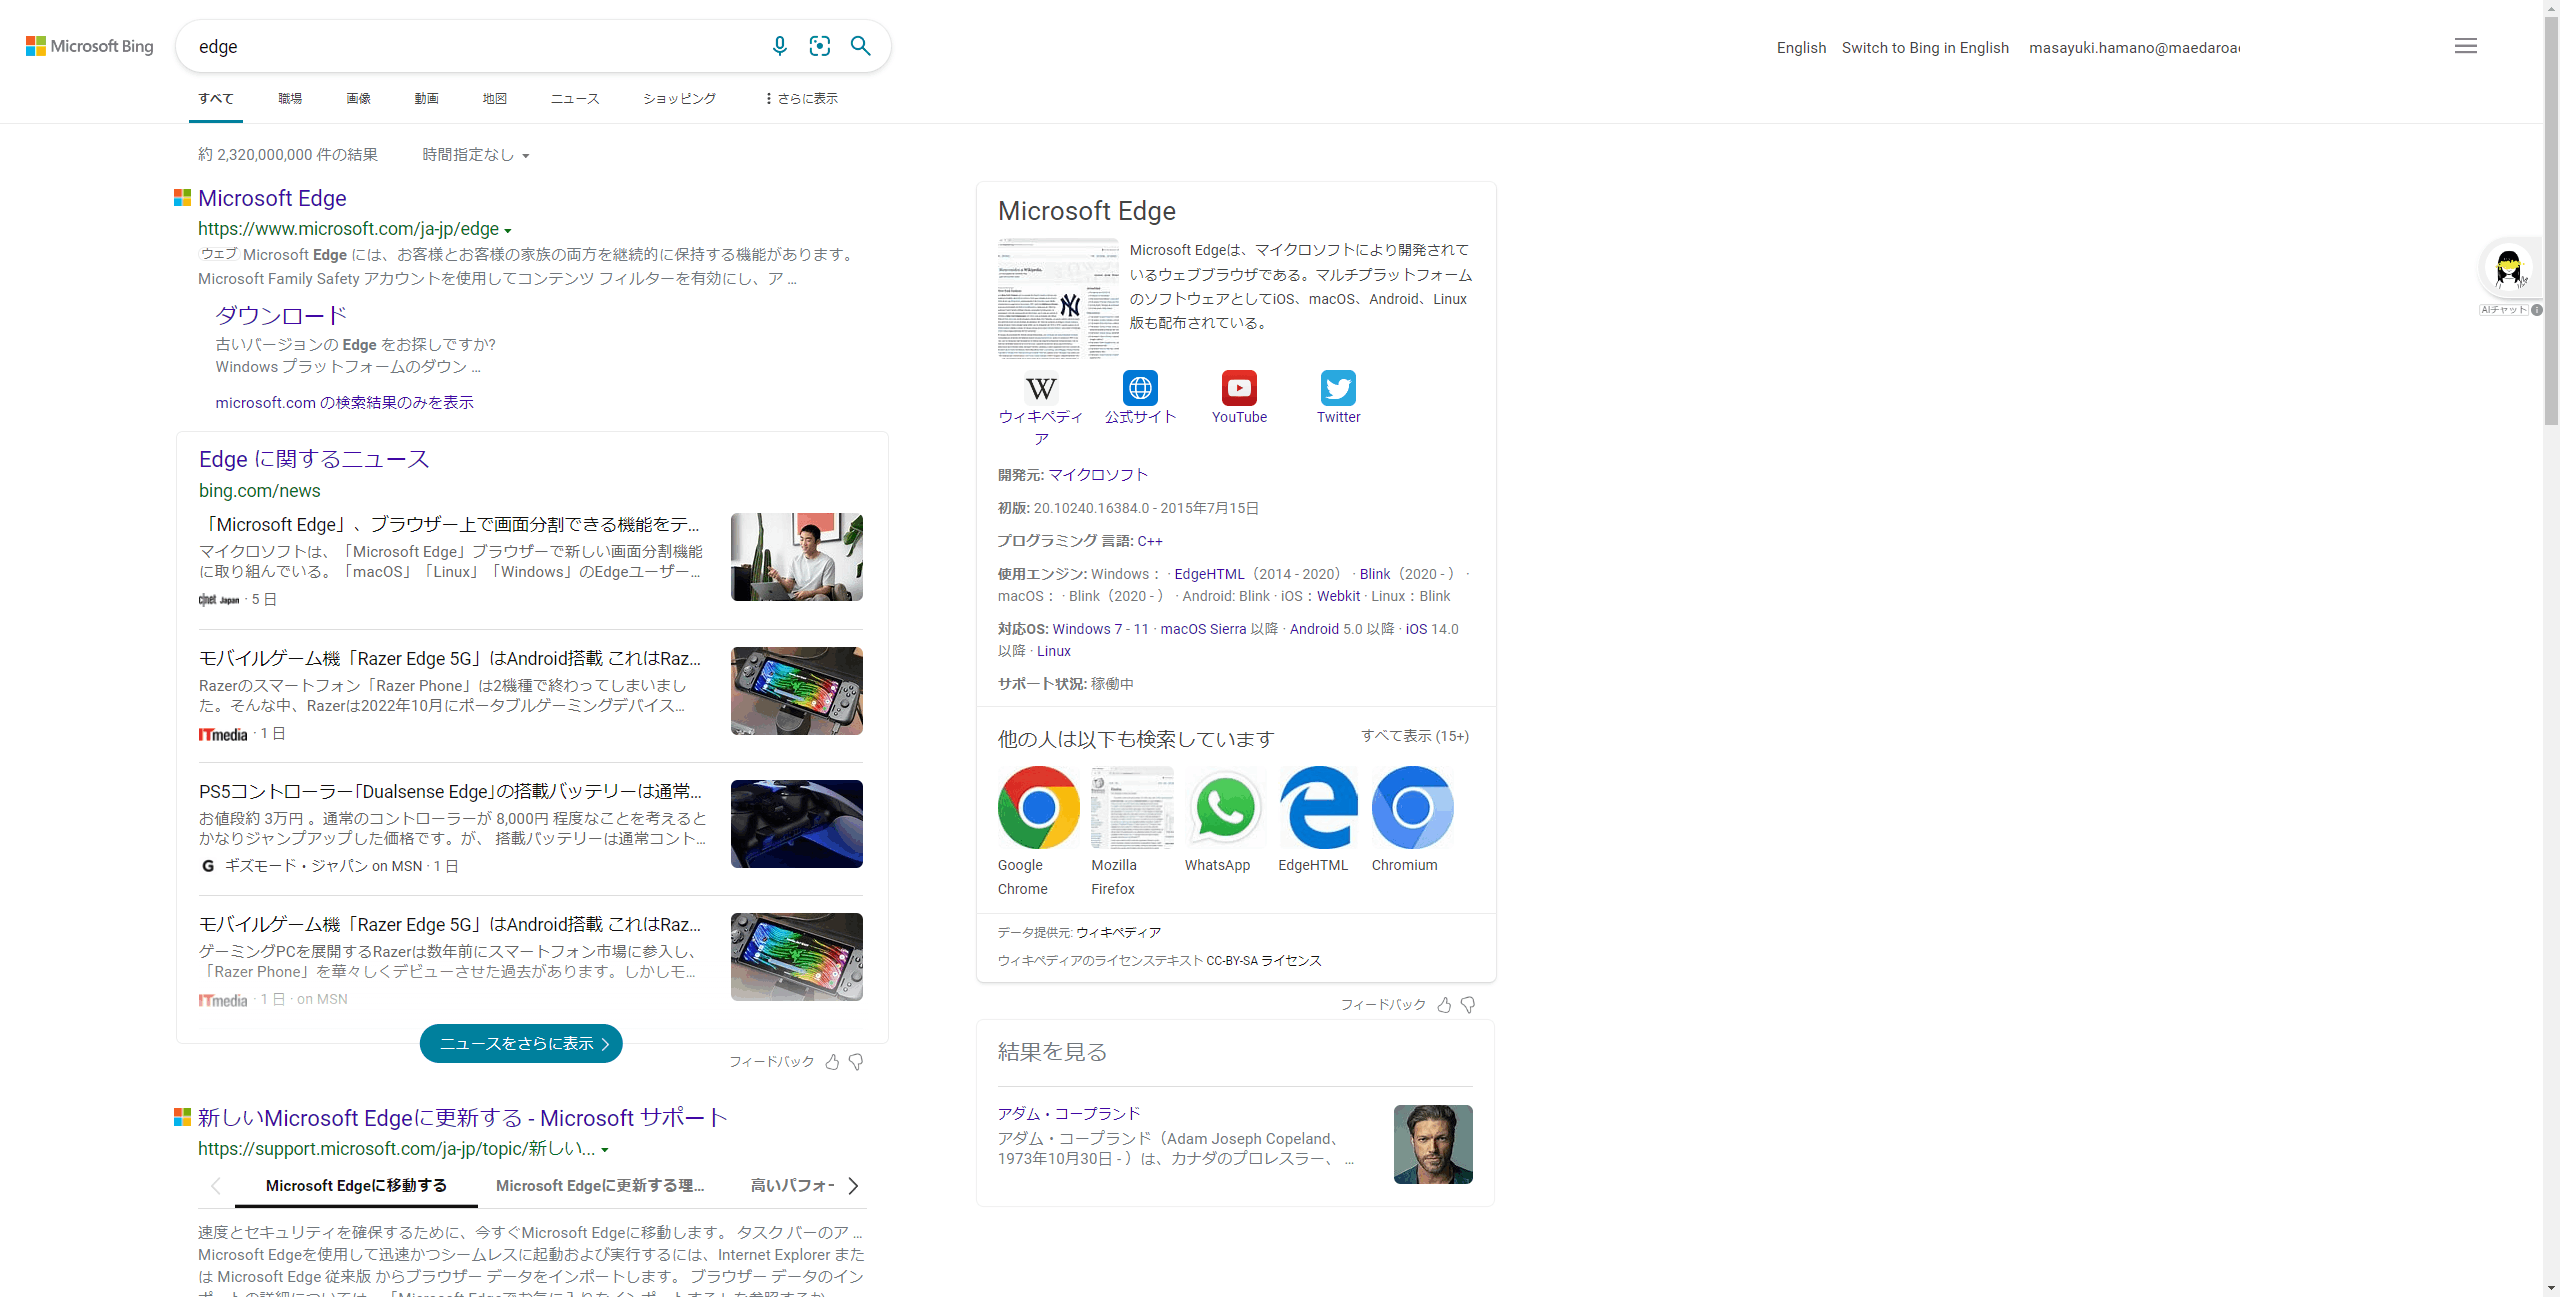
Task: Open visual search camera icon
Action: tap(820, 46)
